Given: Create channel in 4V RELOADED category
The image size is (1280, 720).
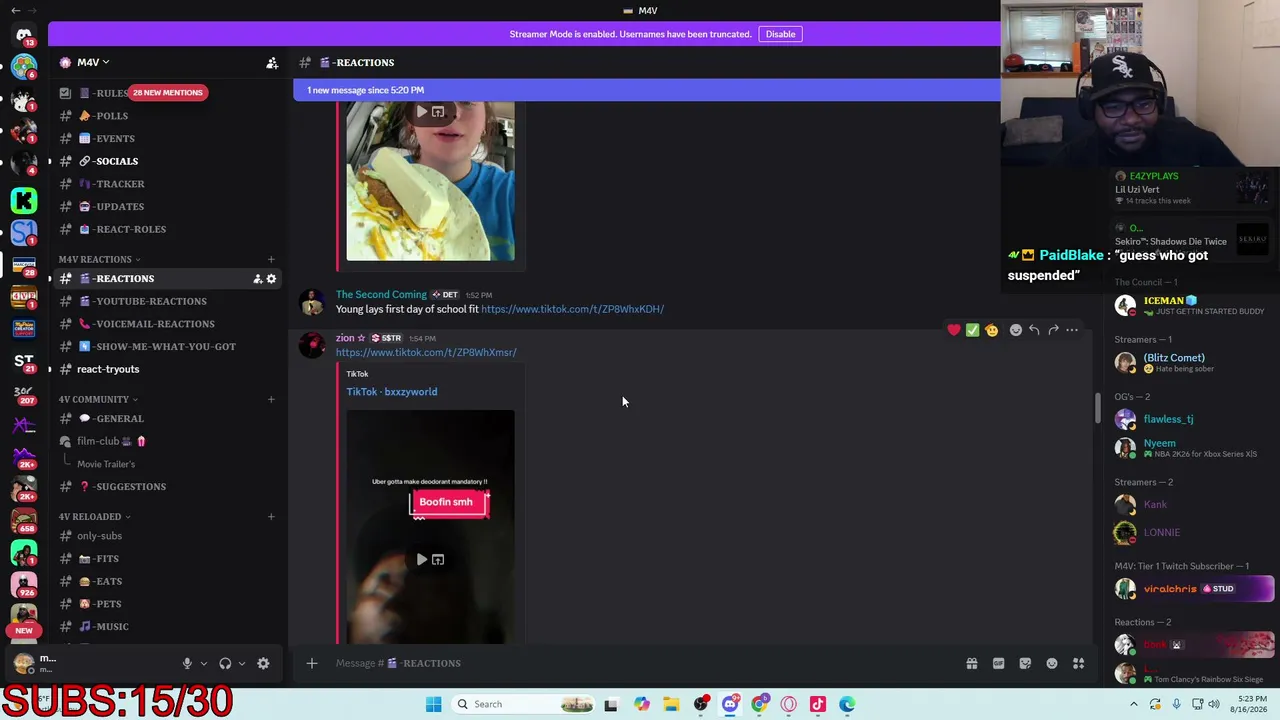Looking at the screenshot, I should (271, 517).
